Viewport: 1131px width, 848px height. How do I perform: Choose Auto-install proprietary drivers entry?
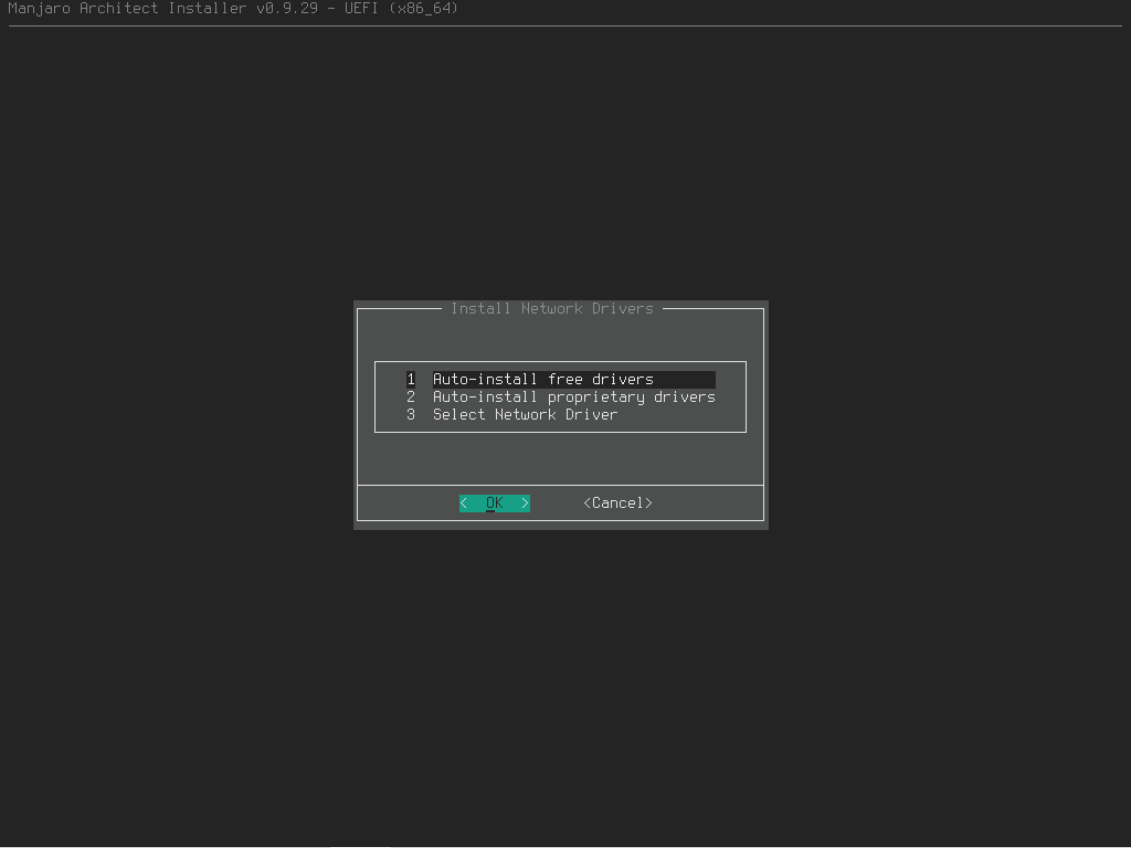(573, 397)
